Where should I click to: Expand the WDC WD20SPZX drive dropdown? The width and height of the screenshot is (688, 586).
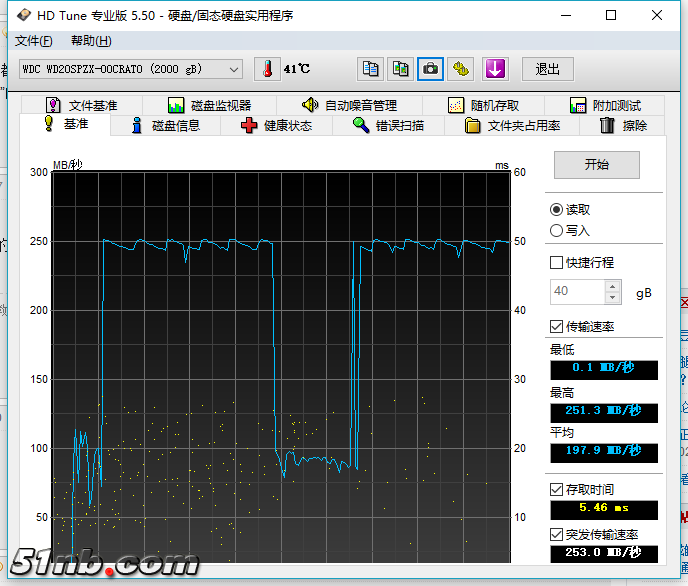234,69
